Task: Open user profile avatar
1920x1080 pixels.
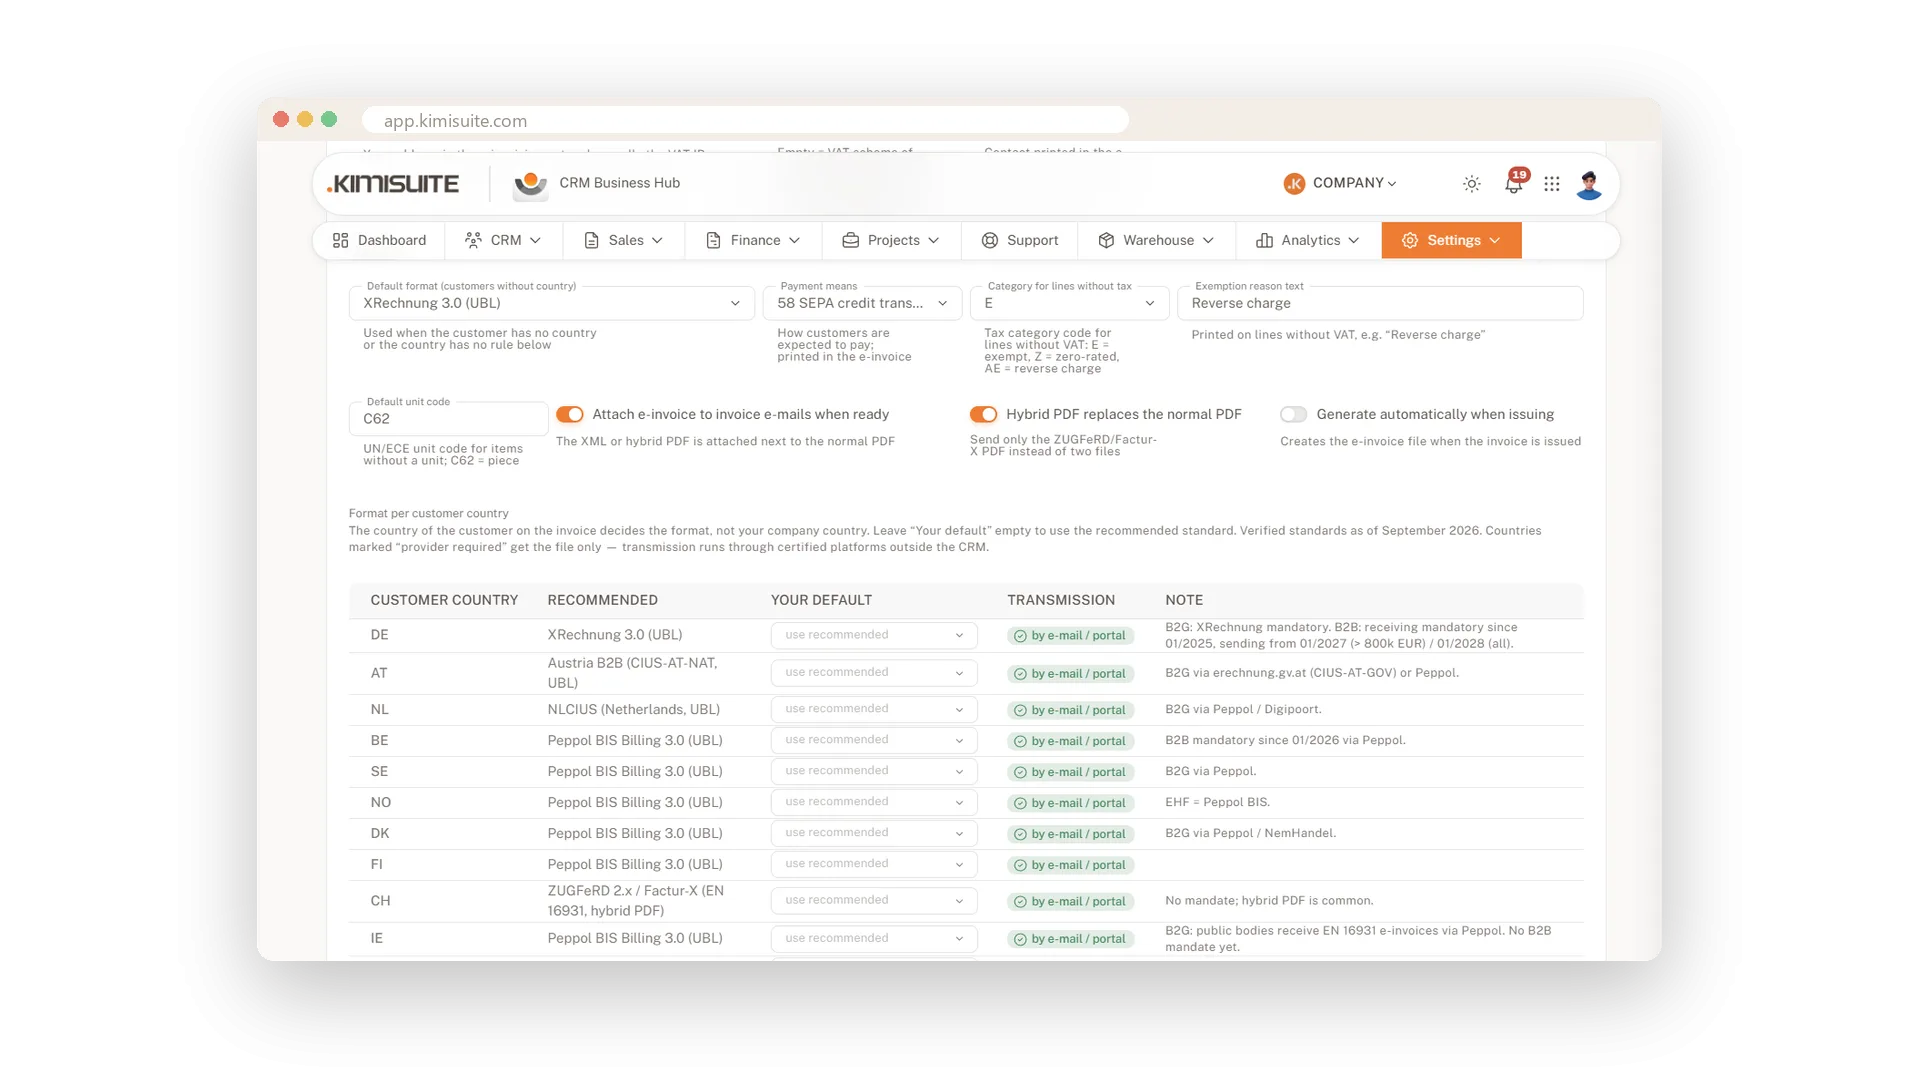Action: (x=1589, y=184)
